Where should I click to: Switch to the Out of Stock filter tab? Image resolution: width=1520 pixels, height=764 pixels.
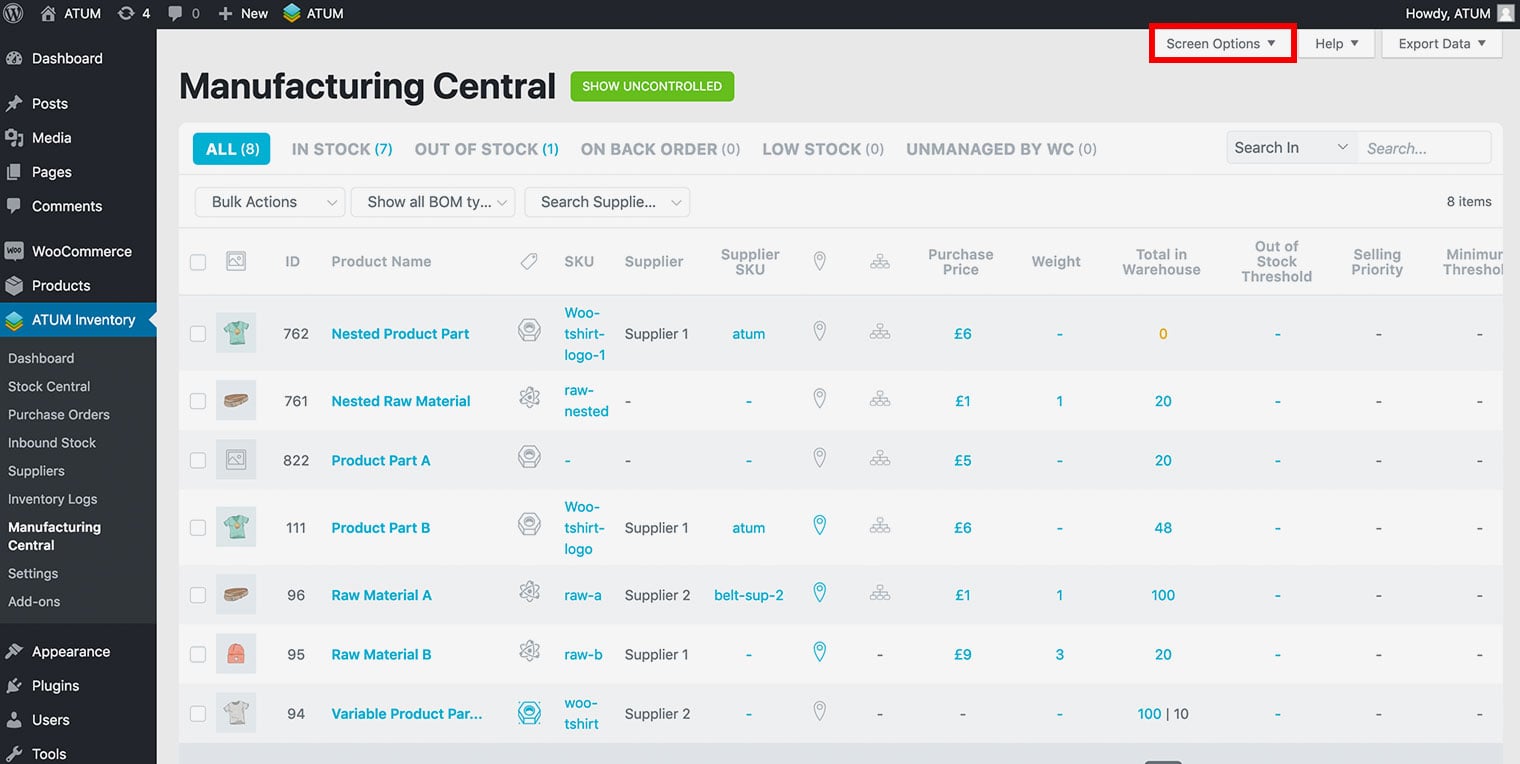486,149
